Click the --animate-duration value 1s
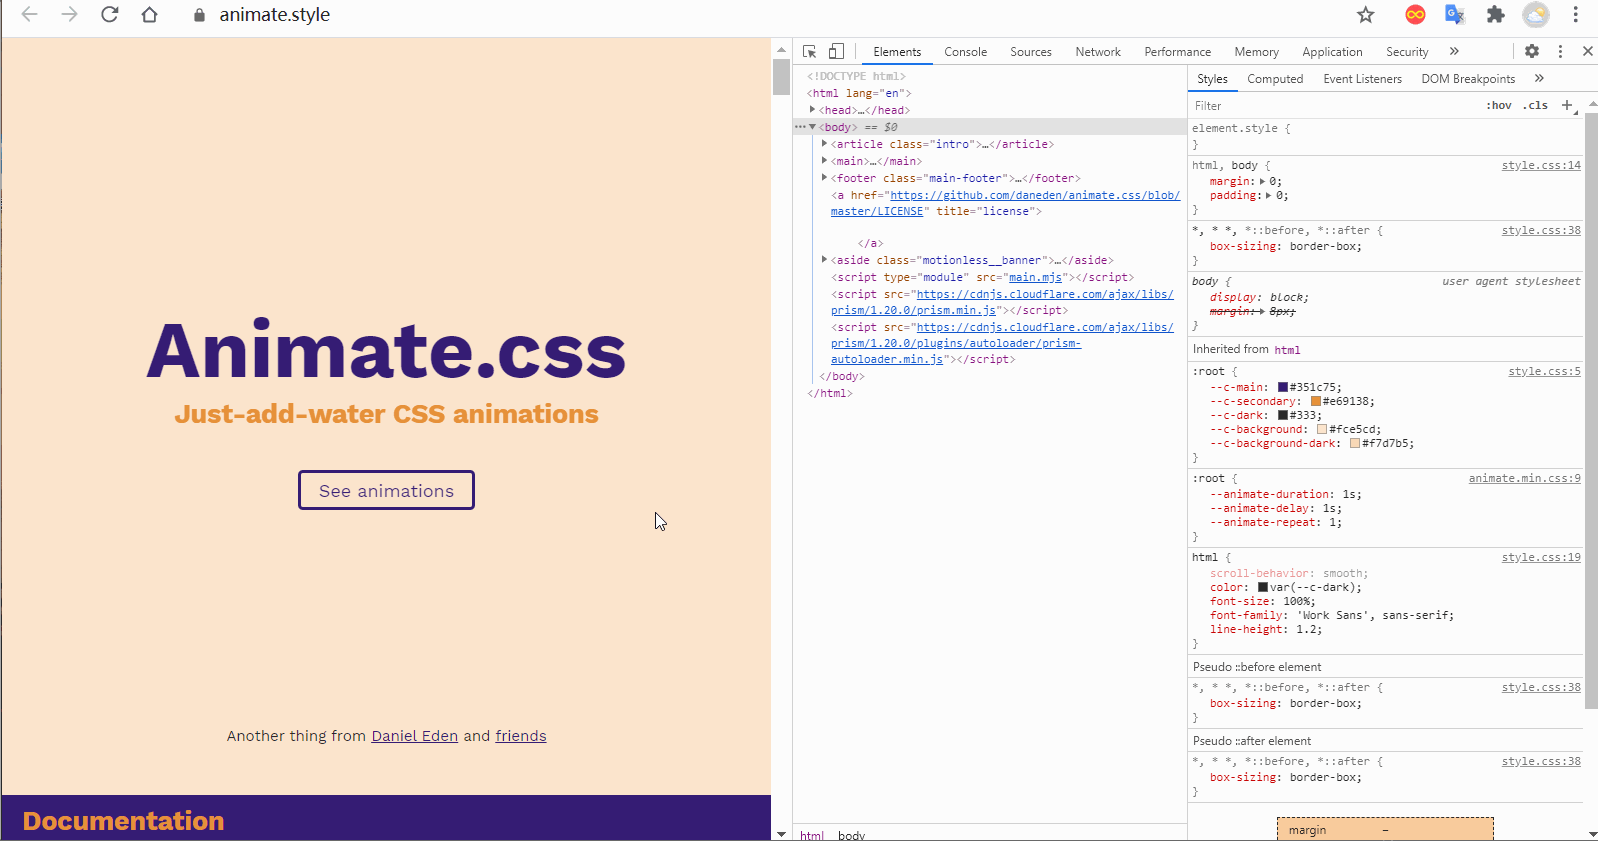 tap(1349, 494)
